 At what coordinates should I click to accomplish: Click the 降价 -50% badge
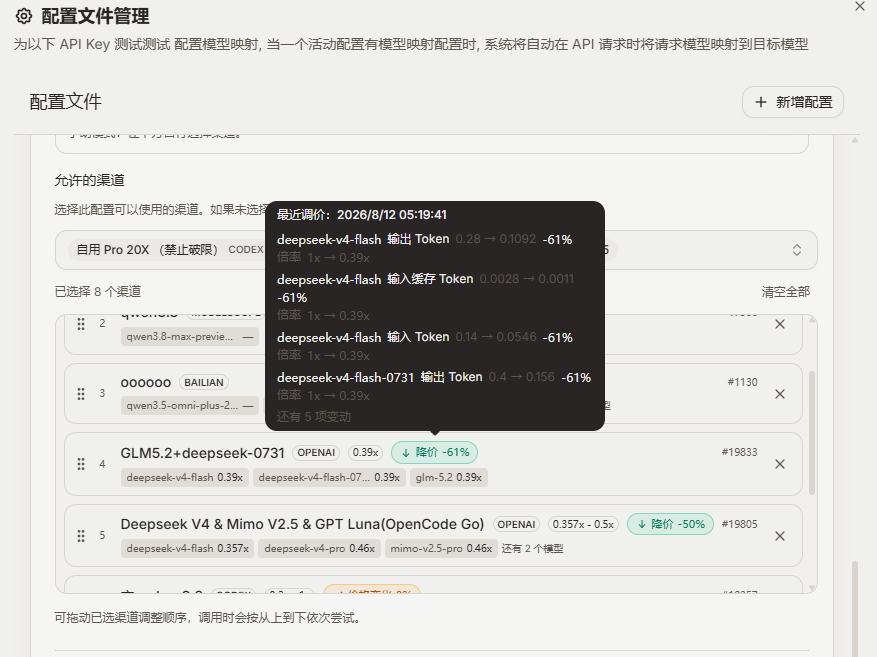tap(670, 524)
